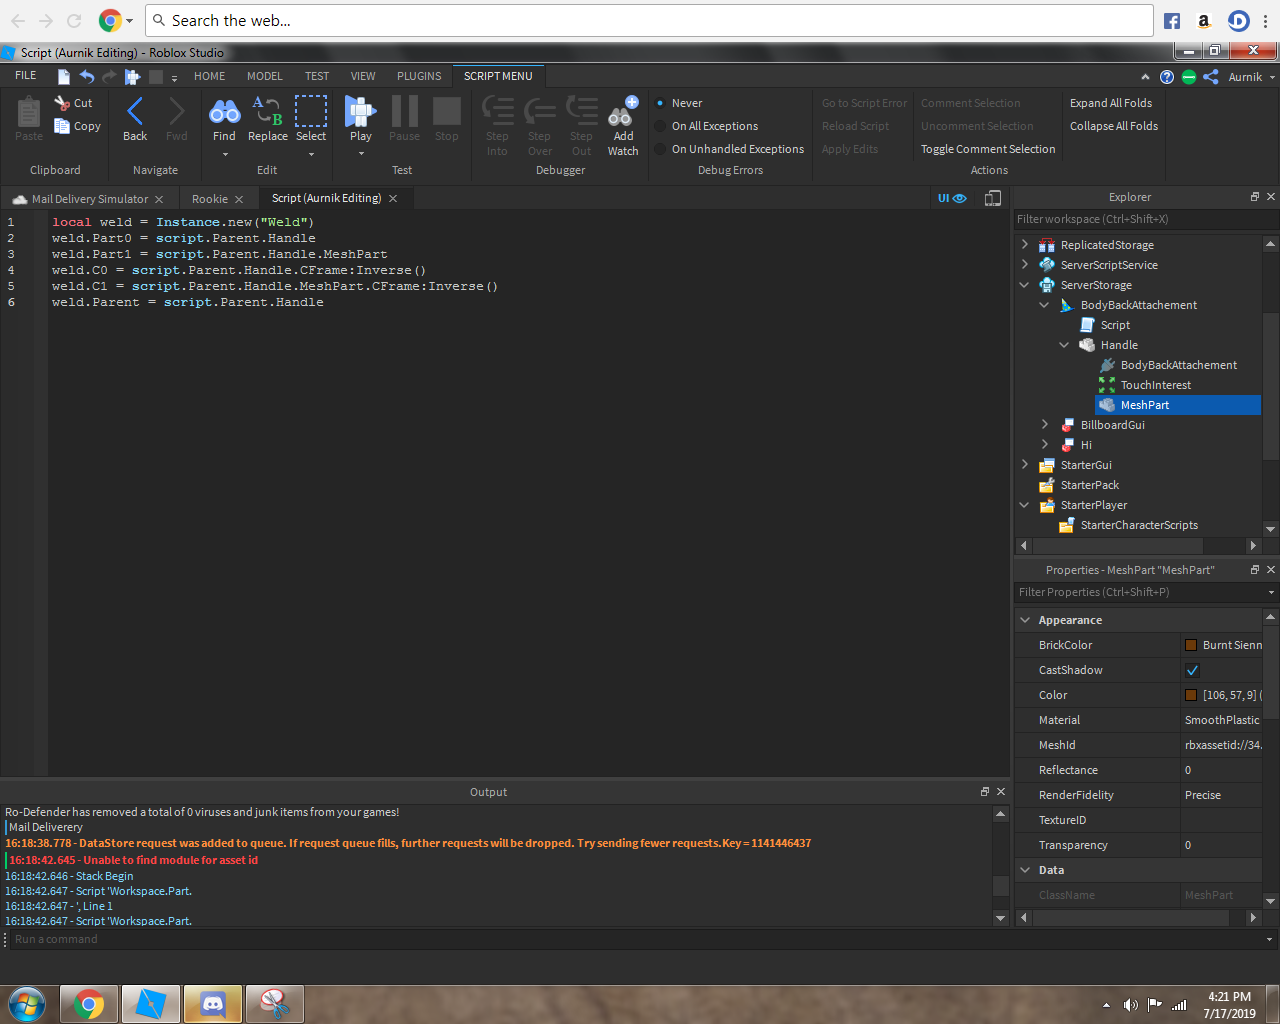Viewport: 1280px width, 1024px height.
Task: Select the Find tool
Action: coord(224,118)
